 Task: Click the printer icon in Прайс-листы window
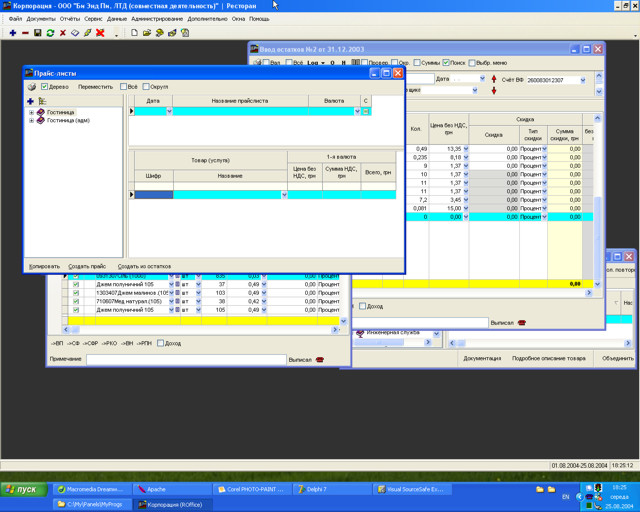tap(31, 87)
